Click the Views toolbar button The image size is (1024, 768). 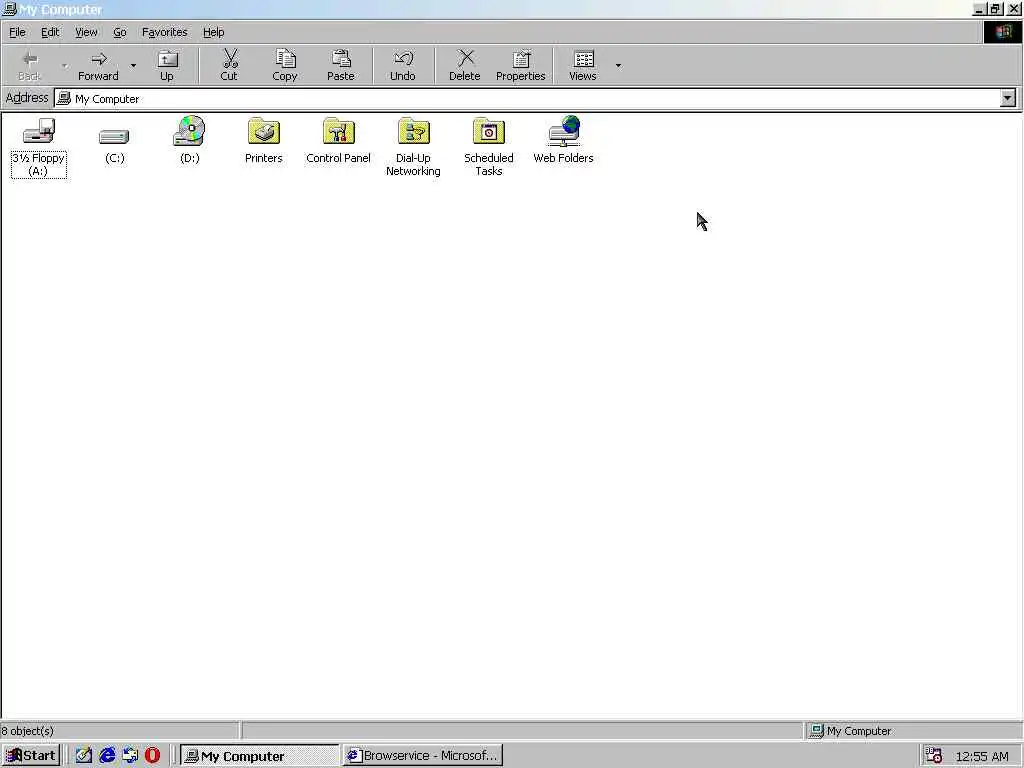point(583,65)
